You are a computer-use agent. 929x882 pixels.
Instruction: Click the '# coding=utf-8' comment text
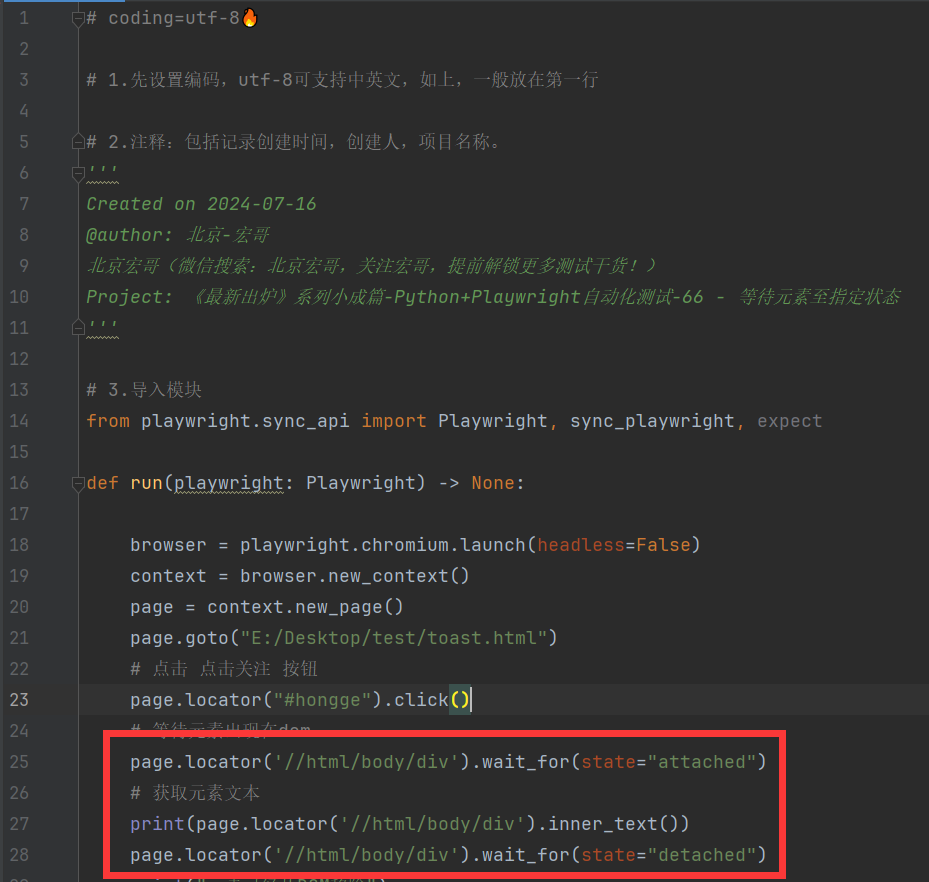[x=163, y=18]
